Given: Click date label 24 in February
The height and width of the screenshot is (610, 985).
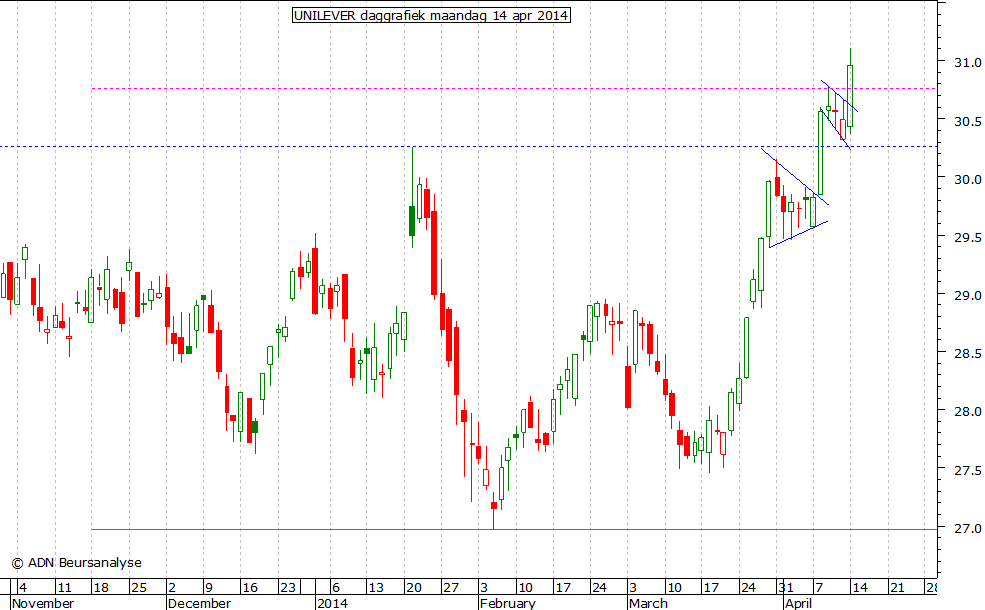Looking at the screenshot, I should pos(599,588).
